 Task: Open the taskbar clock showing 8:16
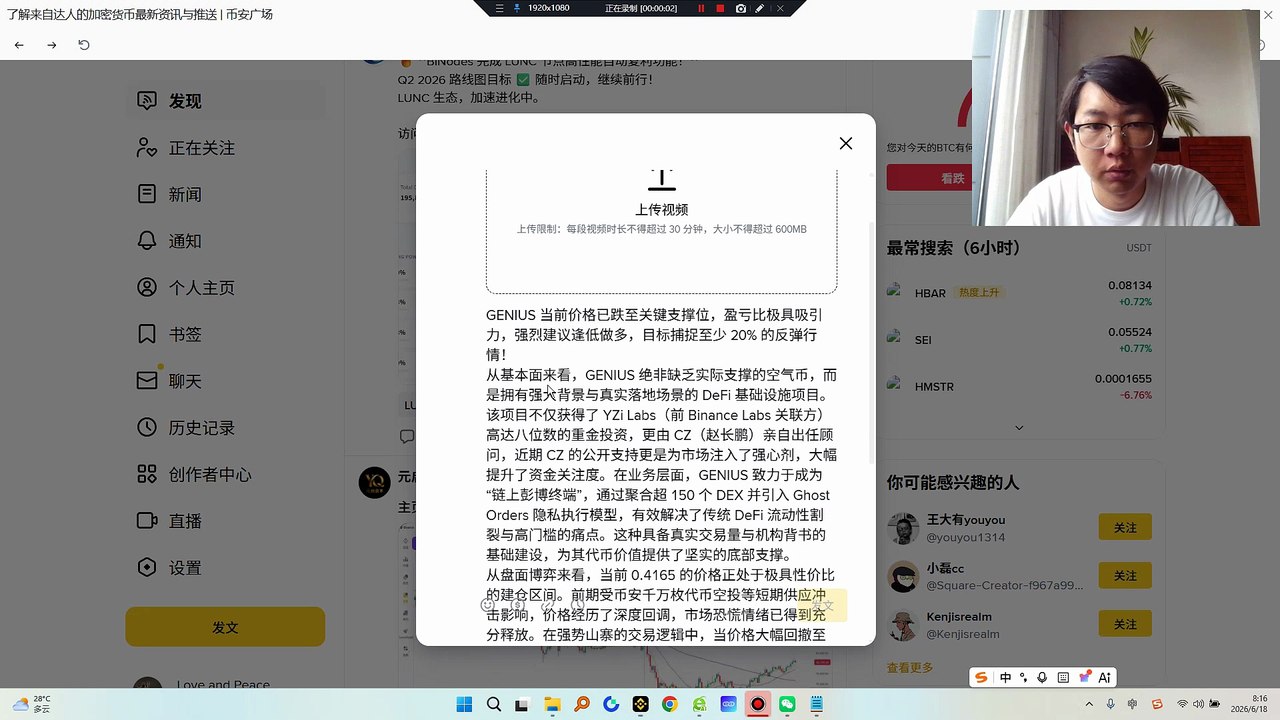coord(1251,704)
